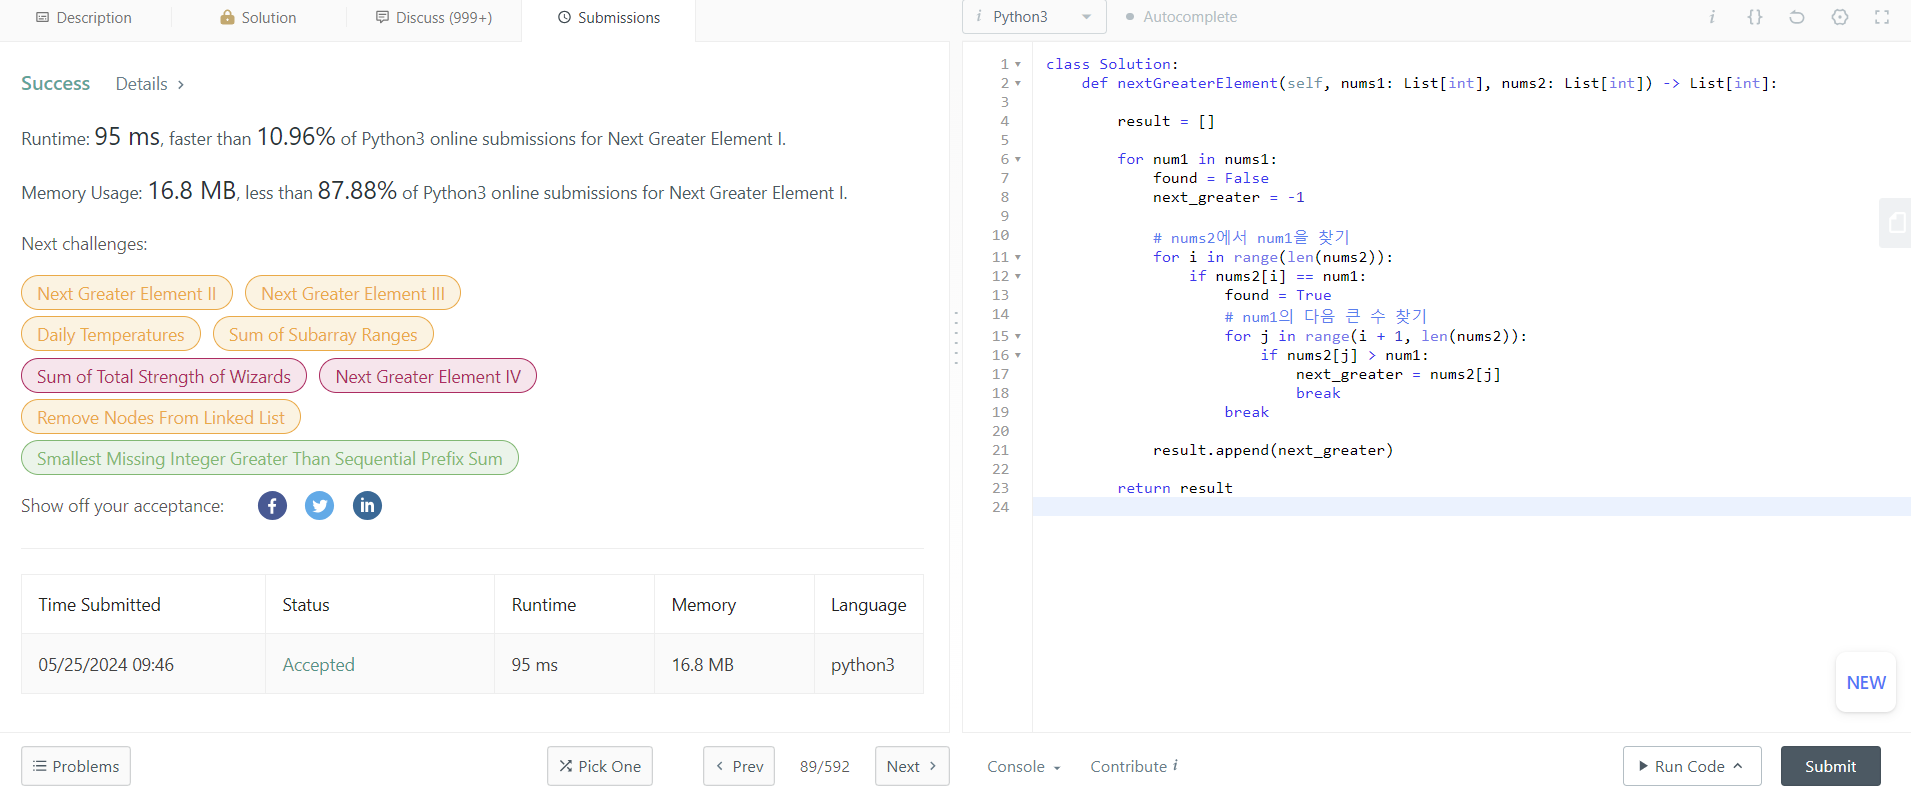Screen dimensions: 1911x790
Task: Open Next Greater Element IV challenge
Action: [428, 376]
